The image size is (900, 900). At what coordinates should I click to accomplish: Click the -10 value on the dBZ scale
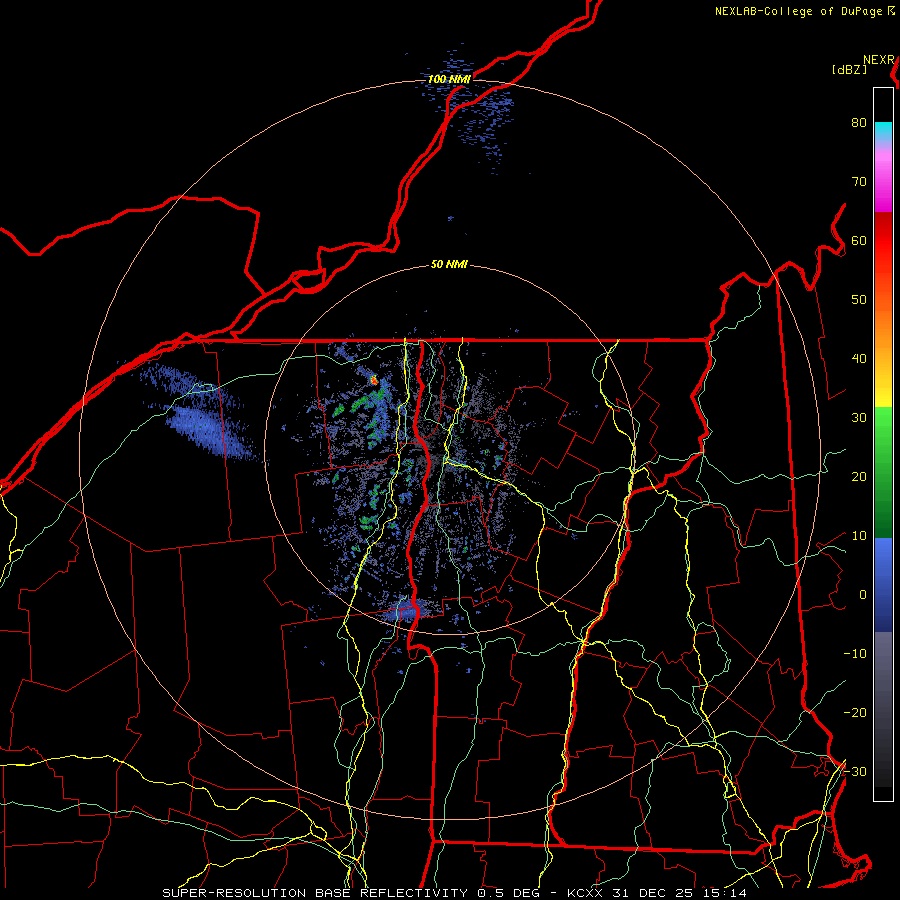coord(855,654)
